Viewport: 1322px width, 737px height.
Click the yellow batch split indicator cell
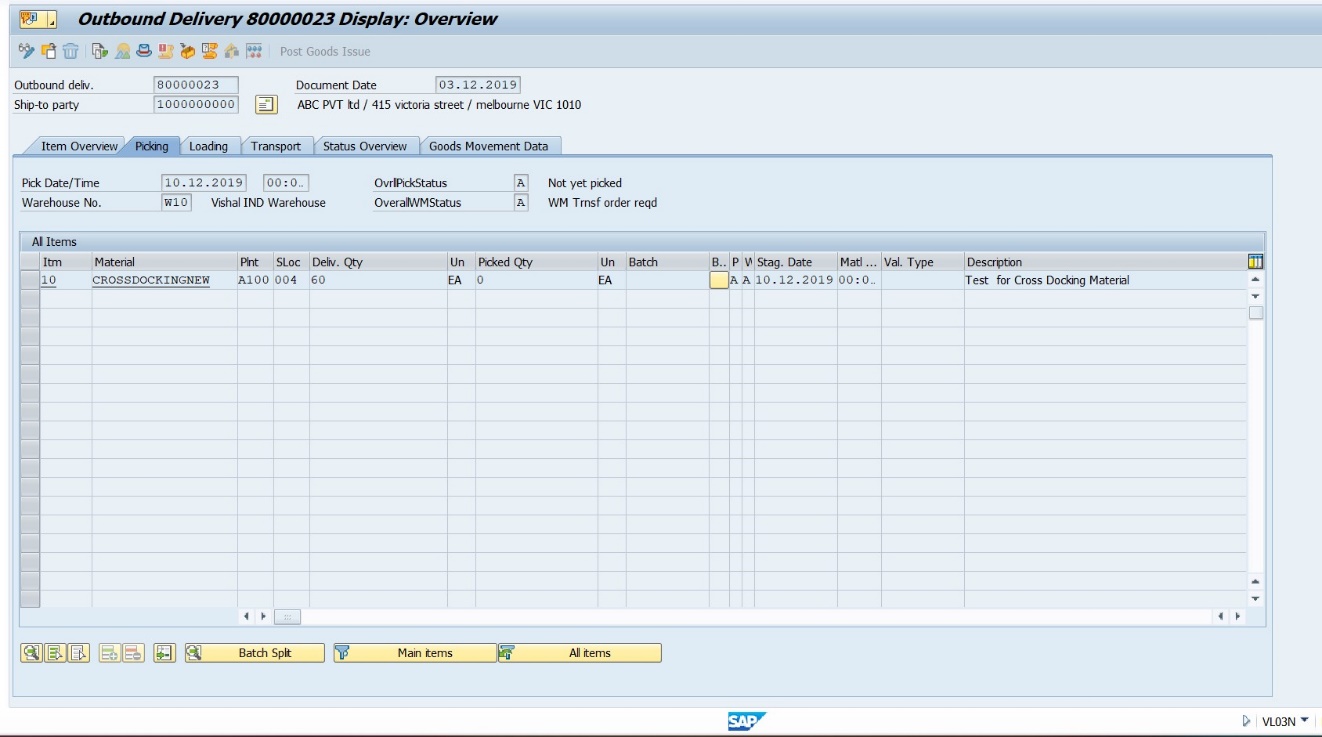pos(719,280)
